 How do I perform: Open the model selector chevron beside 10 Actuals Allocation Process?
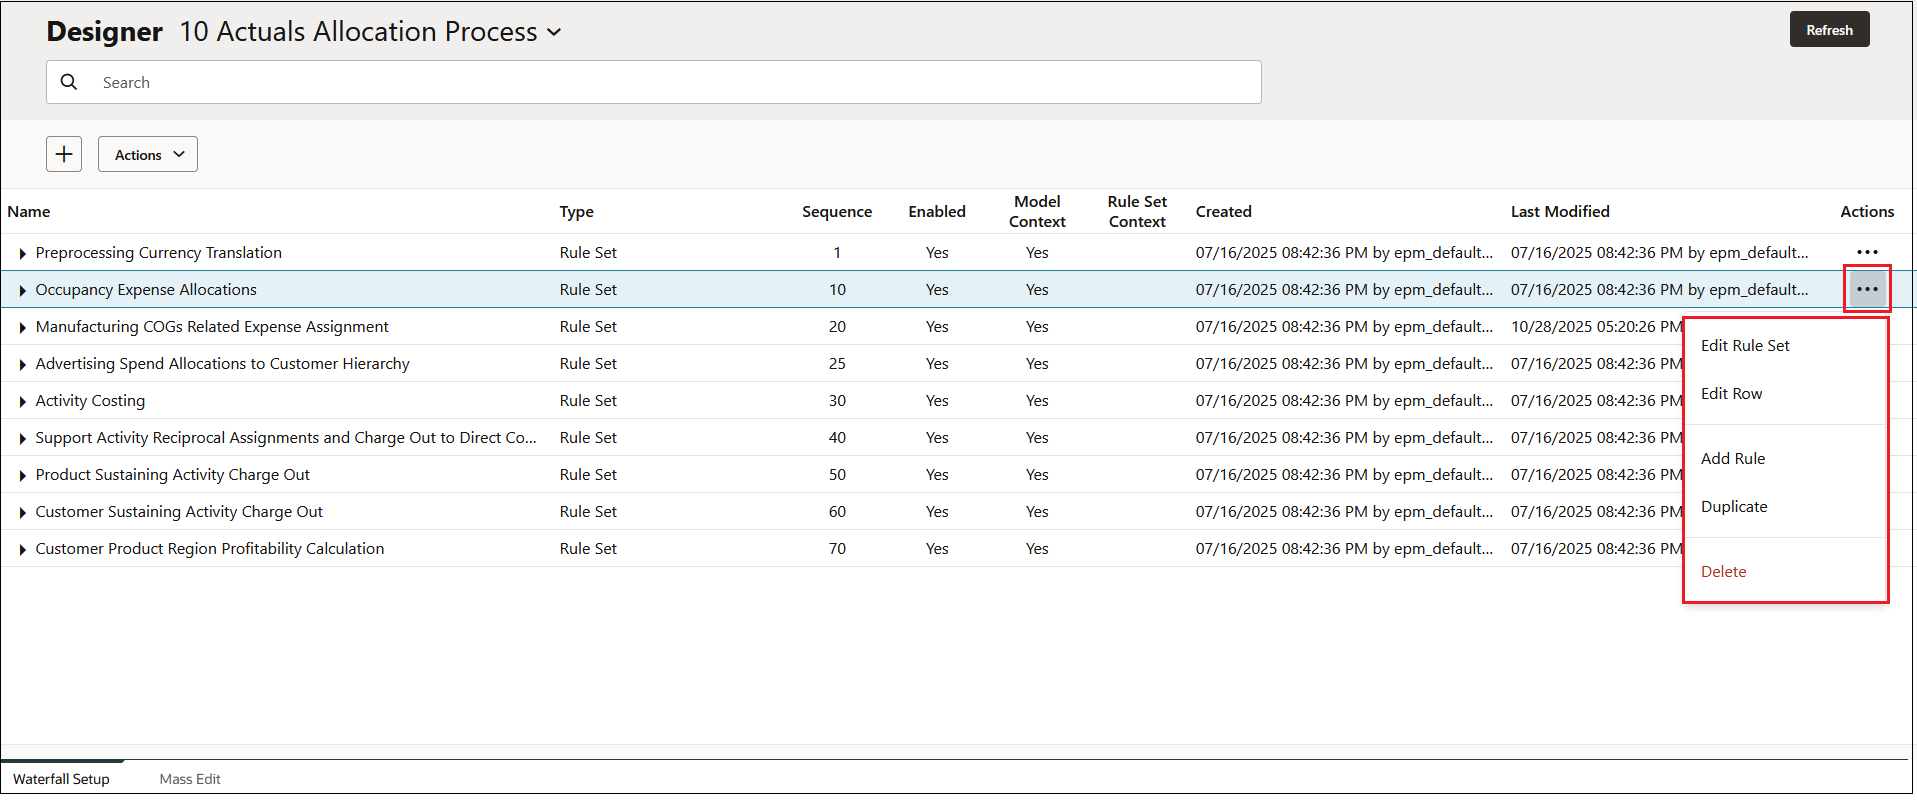click(554, 32)
